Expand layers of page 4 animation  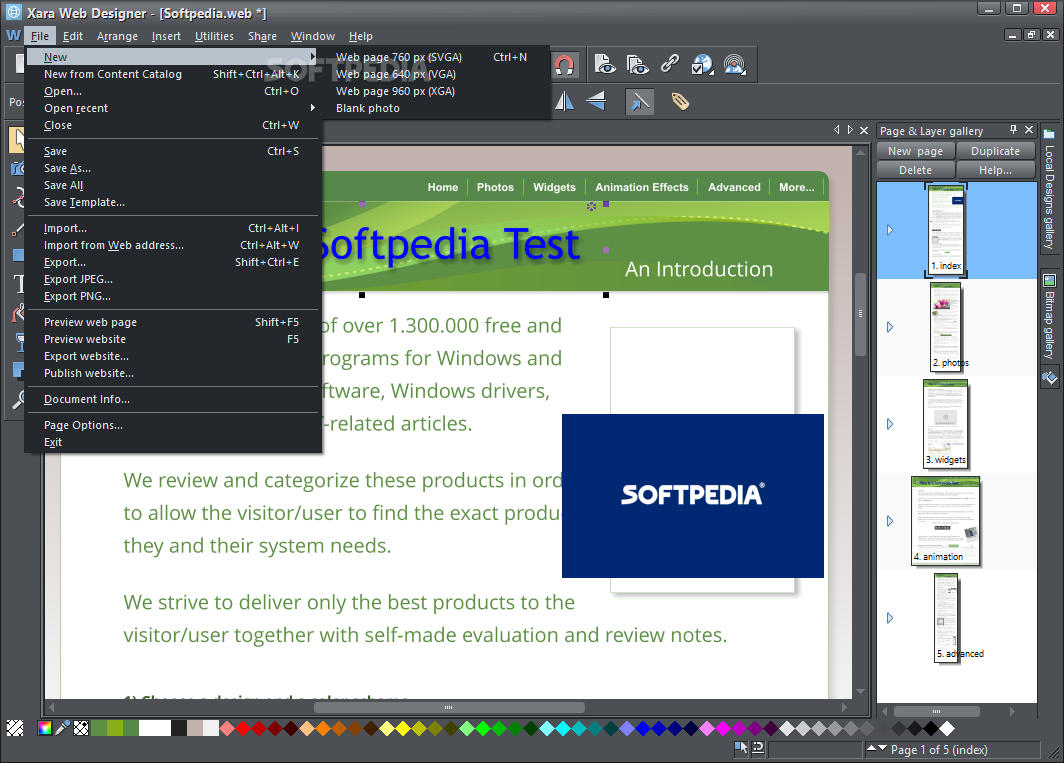pyautogui.click(x=890, y=521)
